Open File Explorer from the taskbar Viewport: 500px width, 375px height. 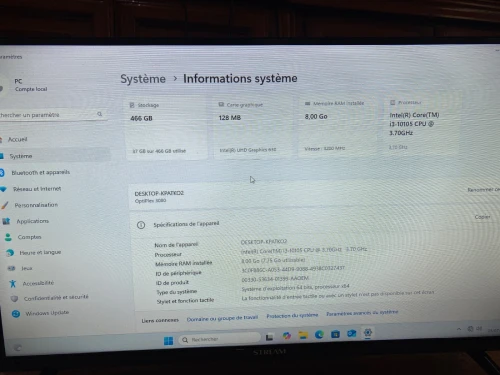(x=303, y=335)
